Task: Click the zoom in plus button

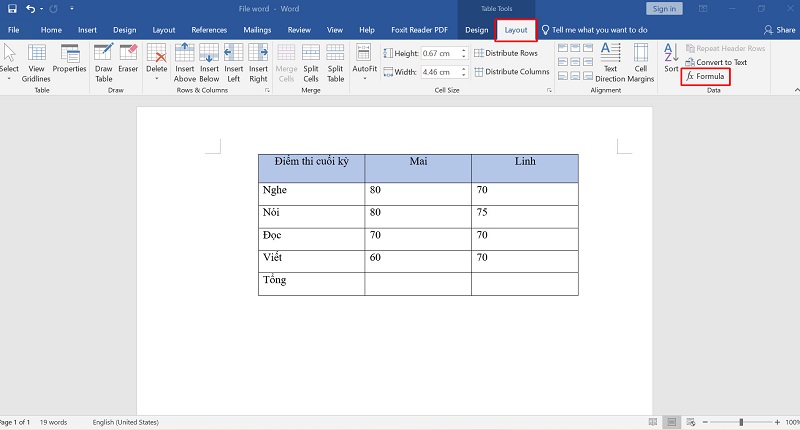Action: (777, 422)
